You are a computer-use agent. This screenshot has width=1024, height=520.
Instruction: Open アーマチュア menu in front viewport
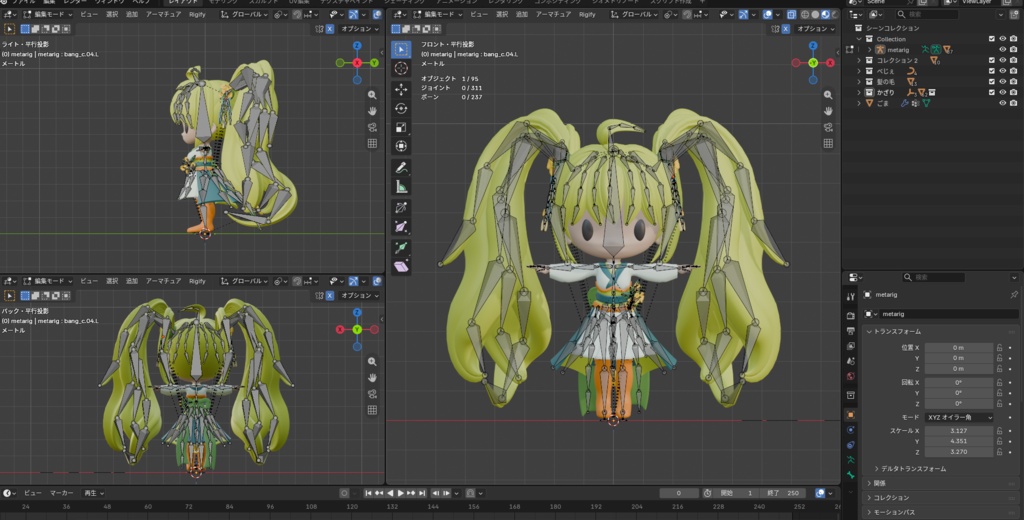point(554,14)
